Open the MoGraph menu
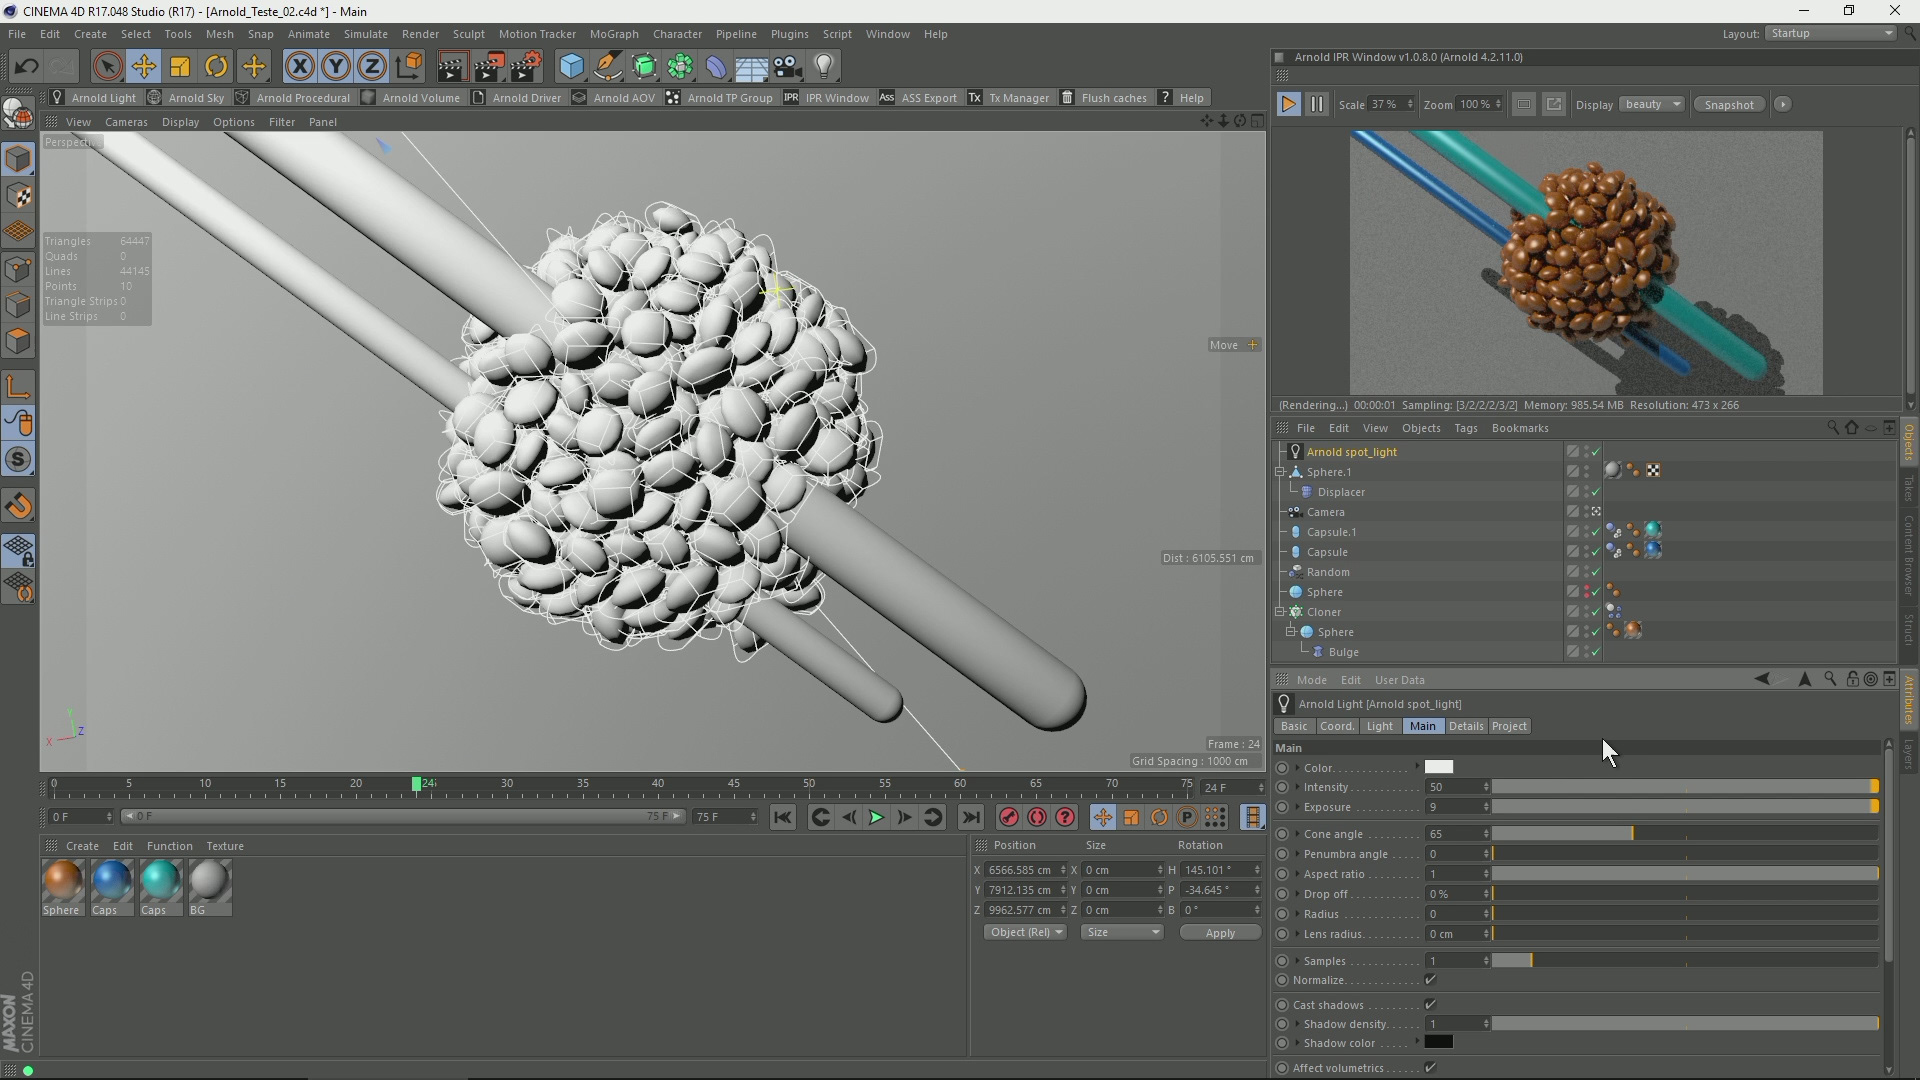The height and width of the screenshot is (1080, 1920). (x=614, y=34)
